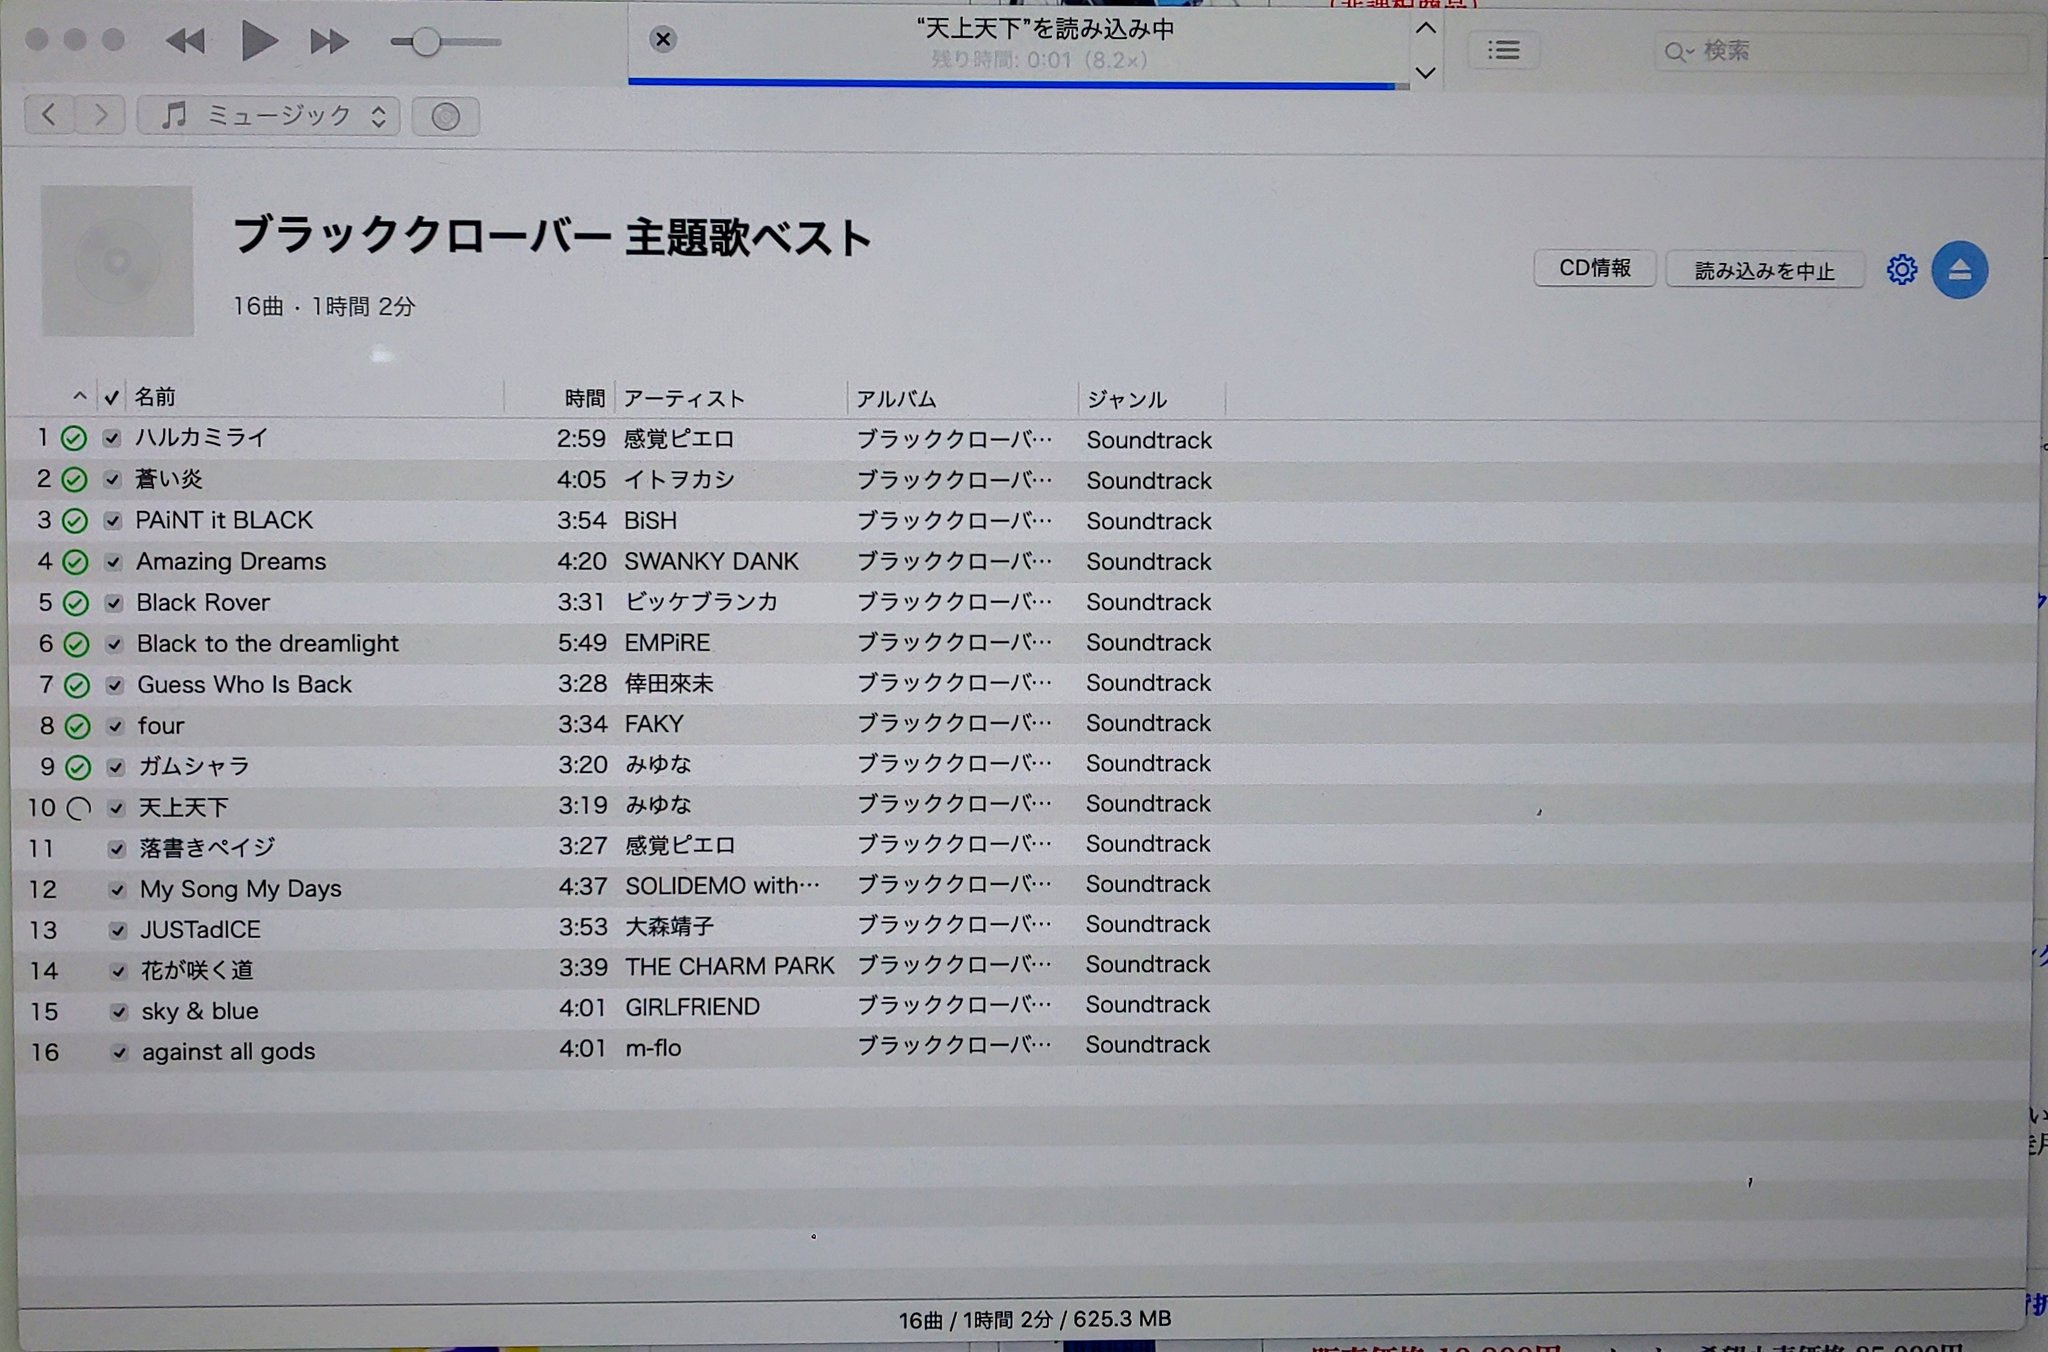Sort by the ジャンル column header

(1127, 400)
